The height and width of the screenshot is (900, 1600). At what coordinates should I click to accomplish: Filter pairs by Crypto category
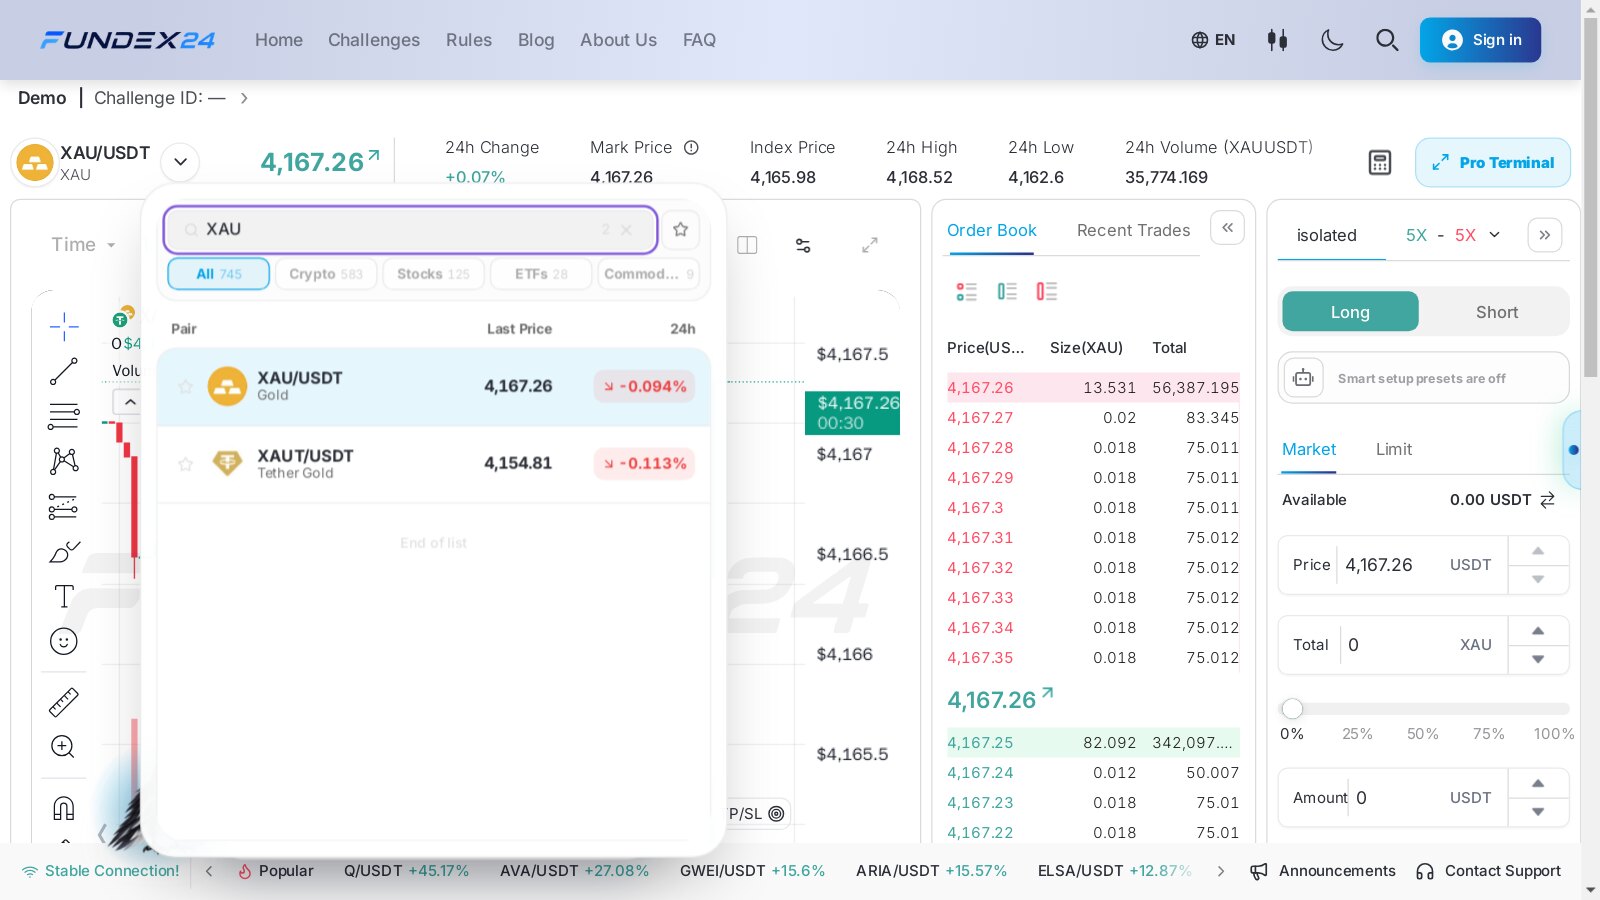point(326,274)
